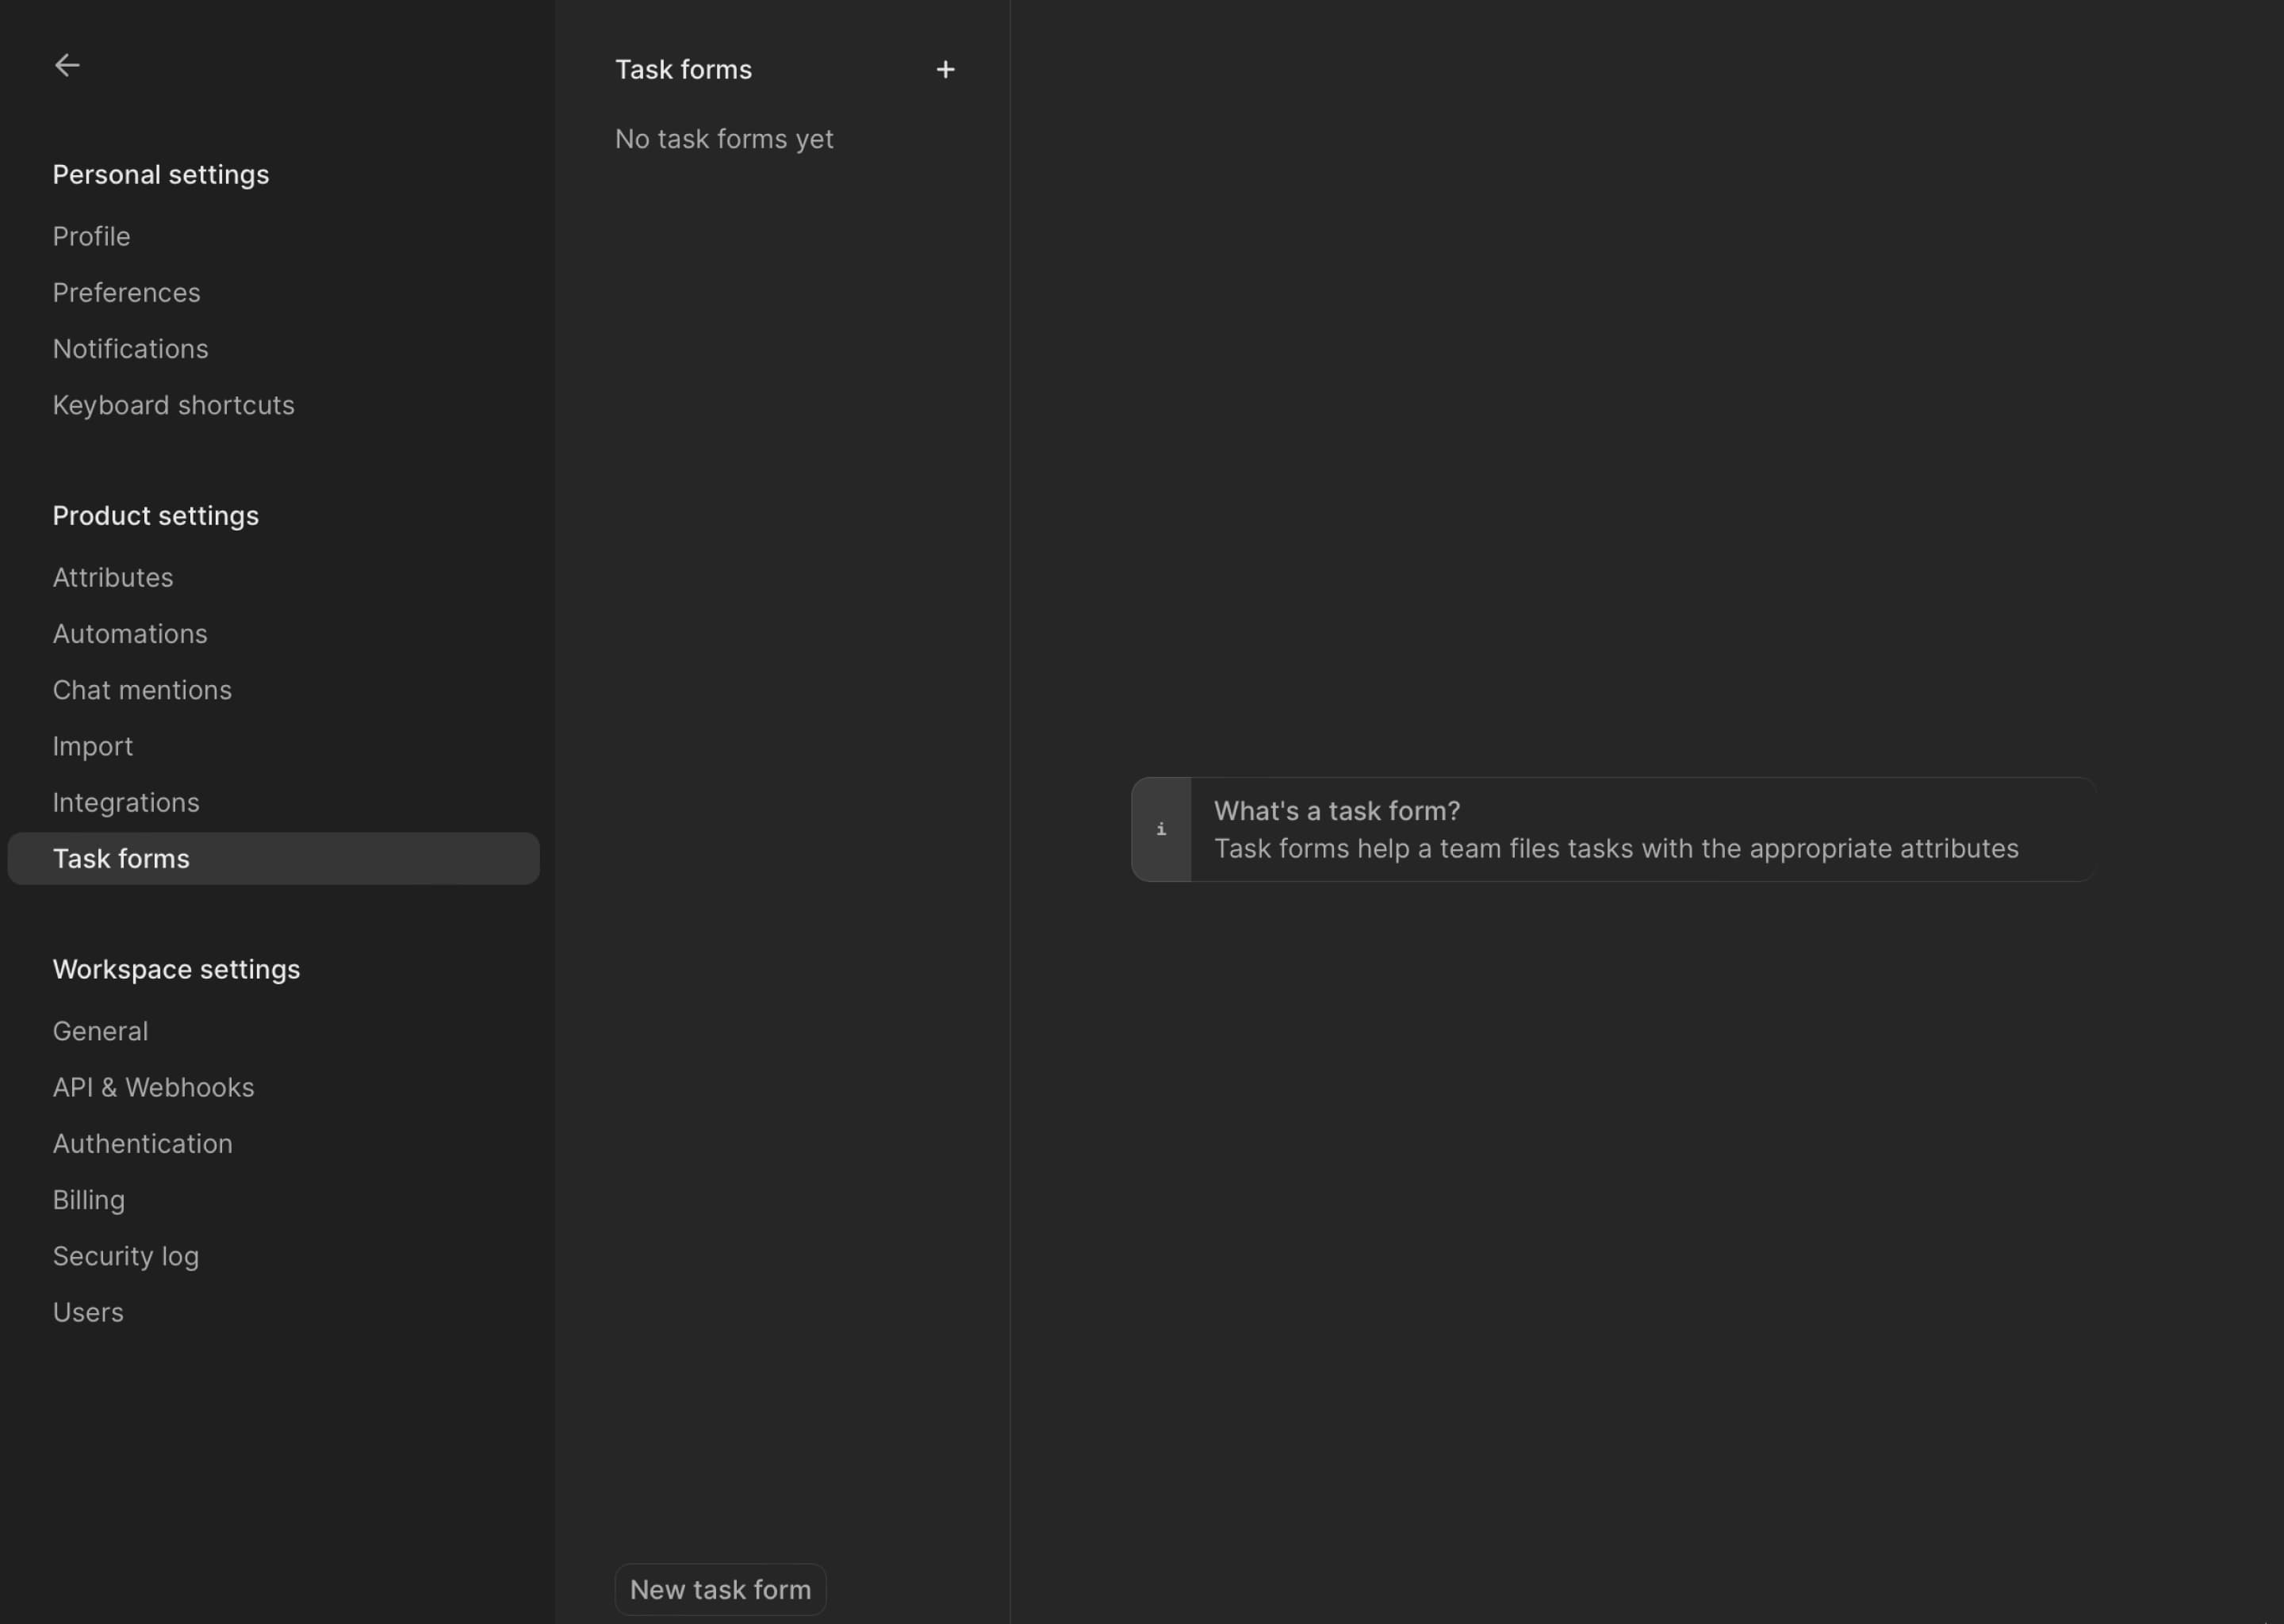Image resolution: width=2284 pixels, height=1624 pixels.
Task: Open API & Webhooks settings
Action: [153, 1088]
